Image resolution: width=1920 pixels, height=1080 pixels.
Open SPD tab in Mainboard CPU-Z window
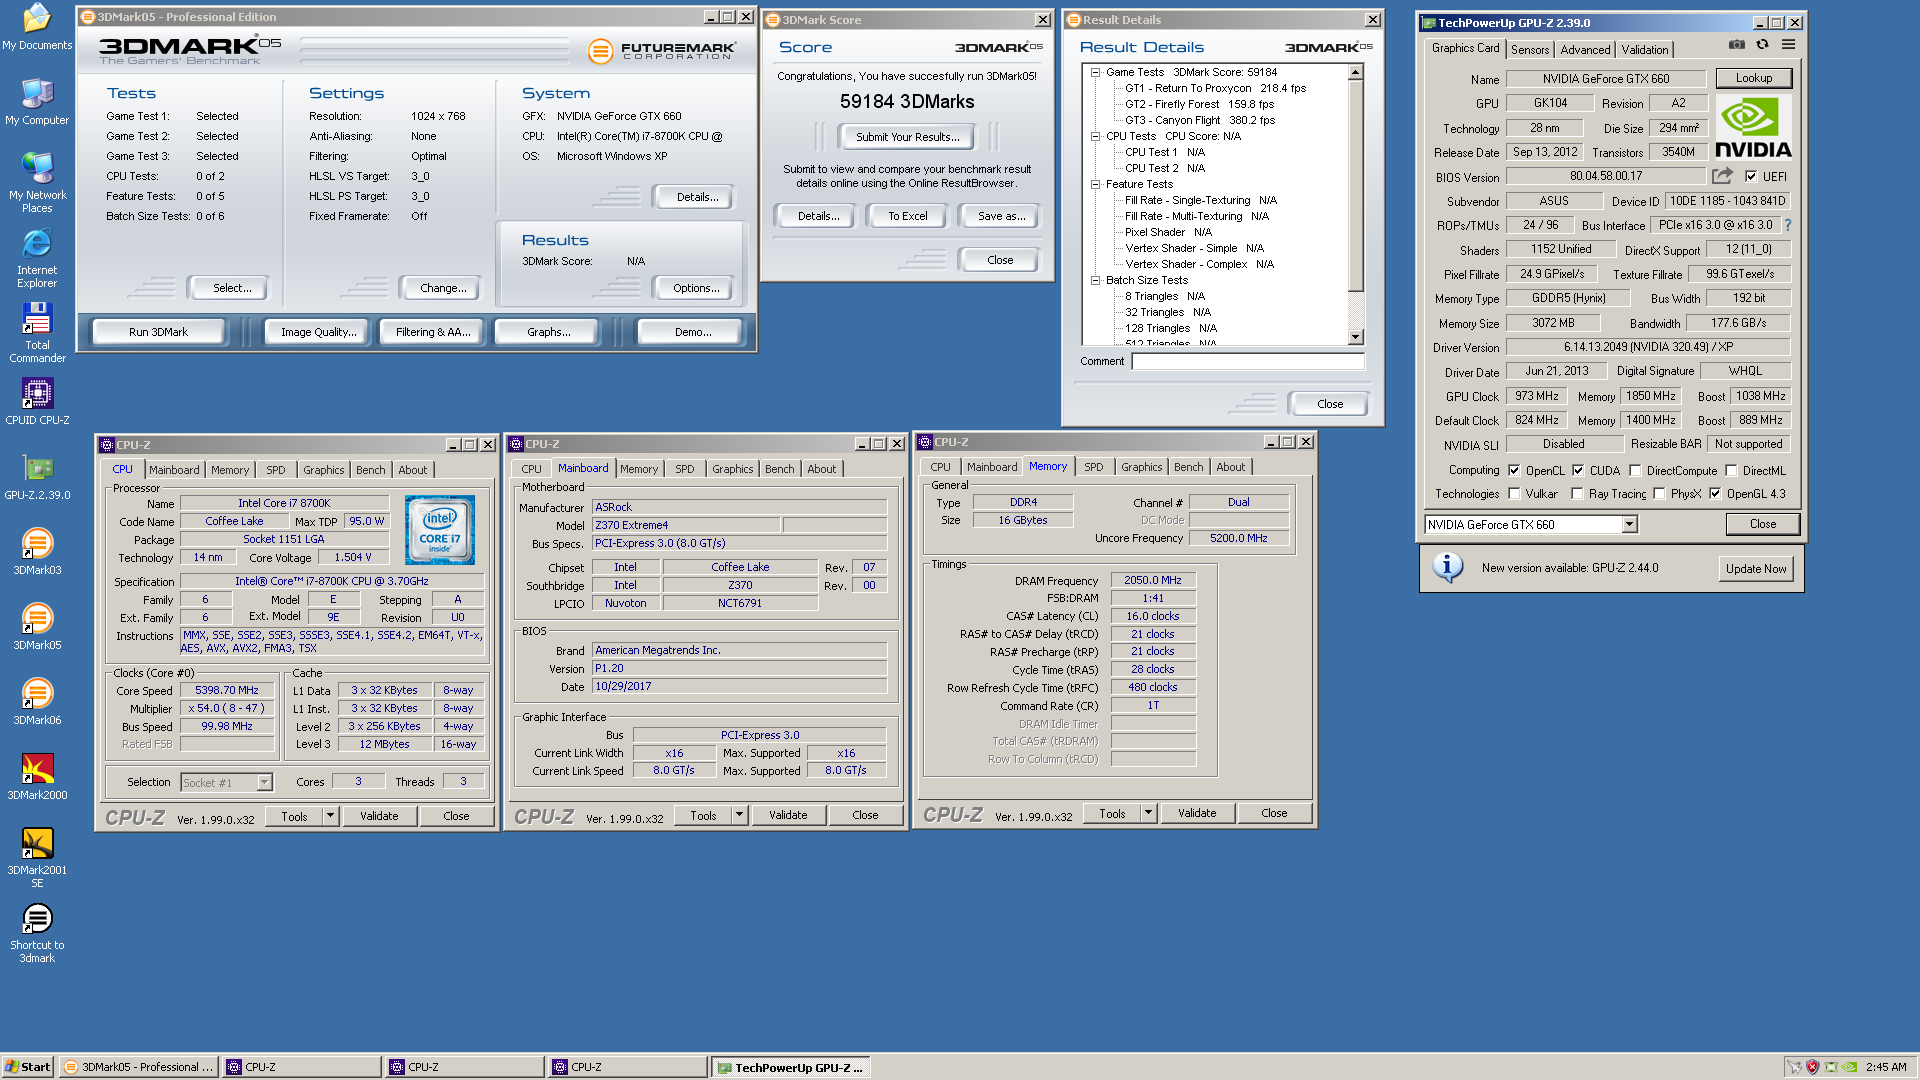tap(684, 469)
